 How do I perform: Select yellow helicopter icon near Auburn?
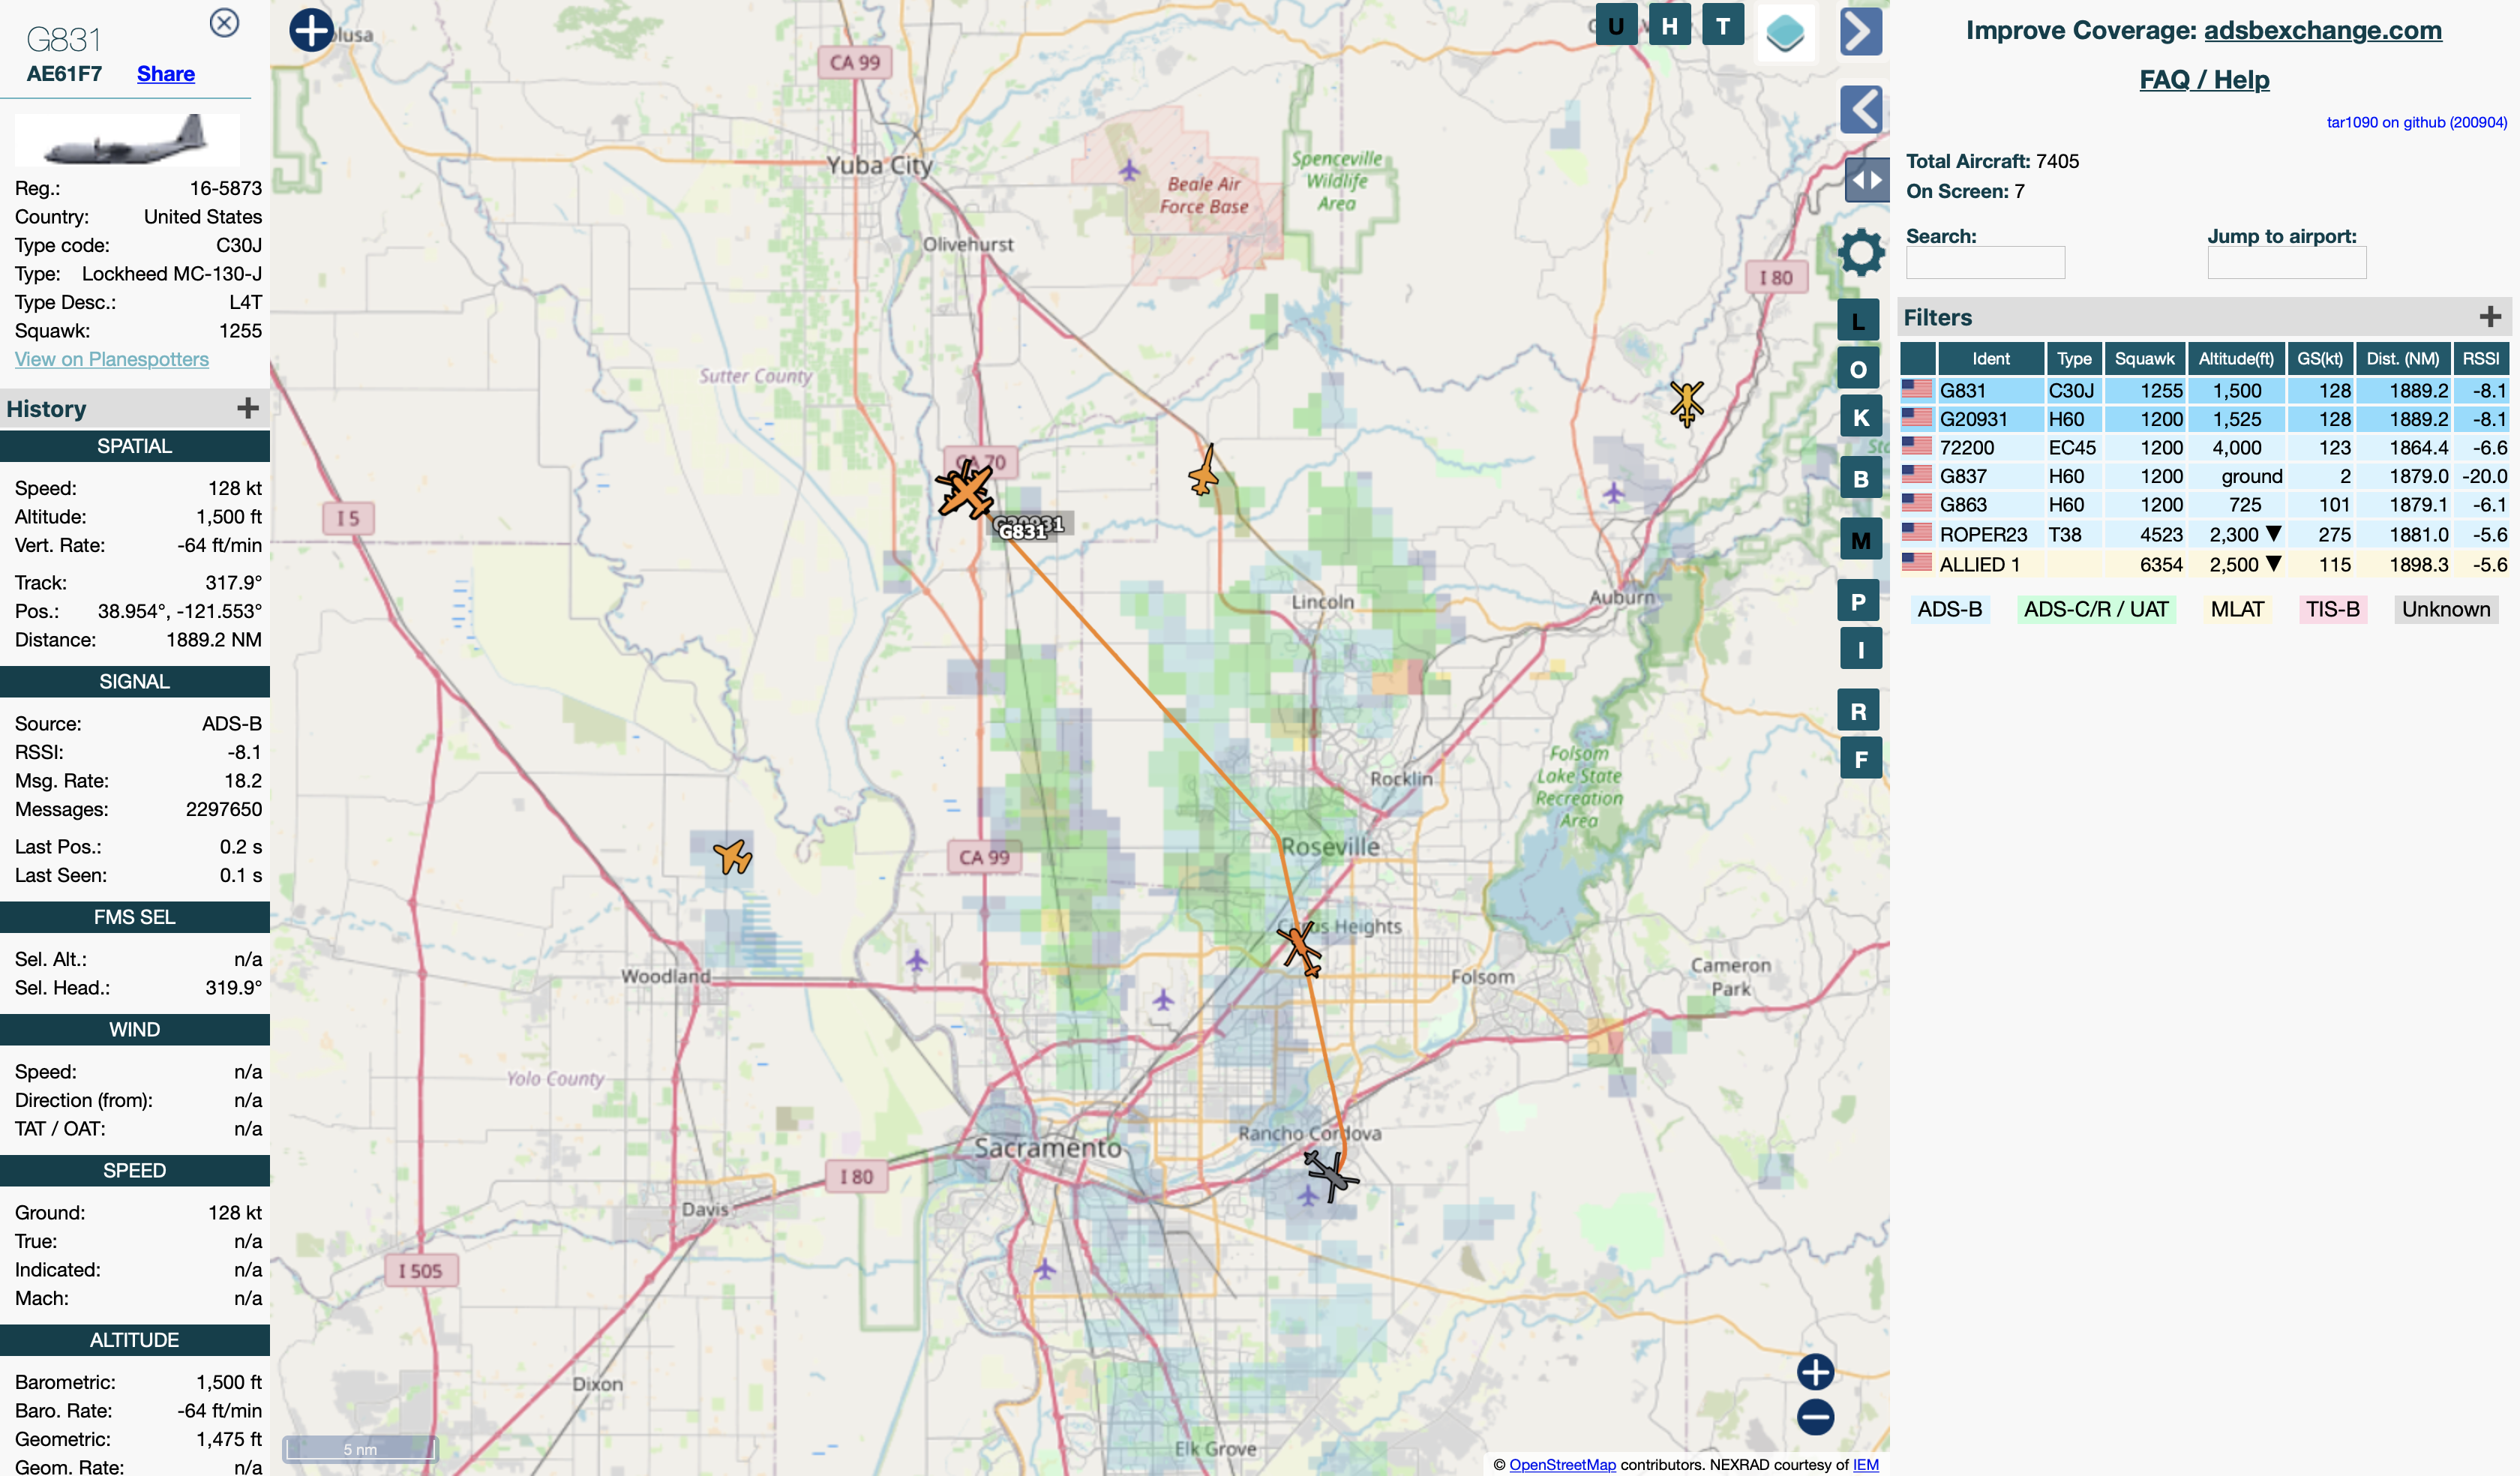[1687, 402]
